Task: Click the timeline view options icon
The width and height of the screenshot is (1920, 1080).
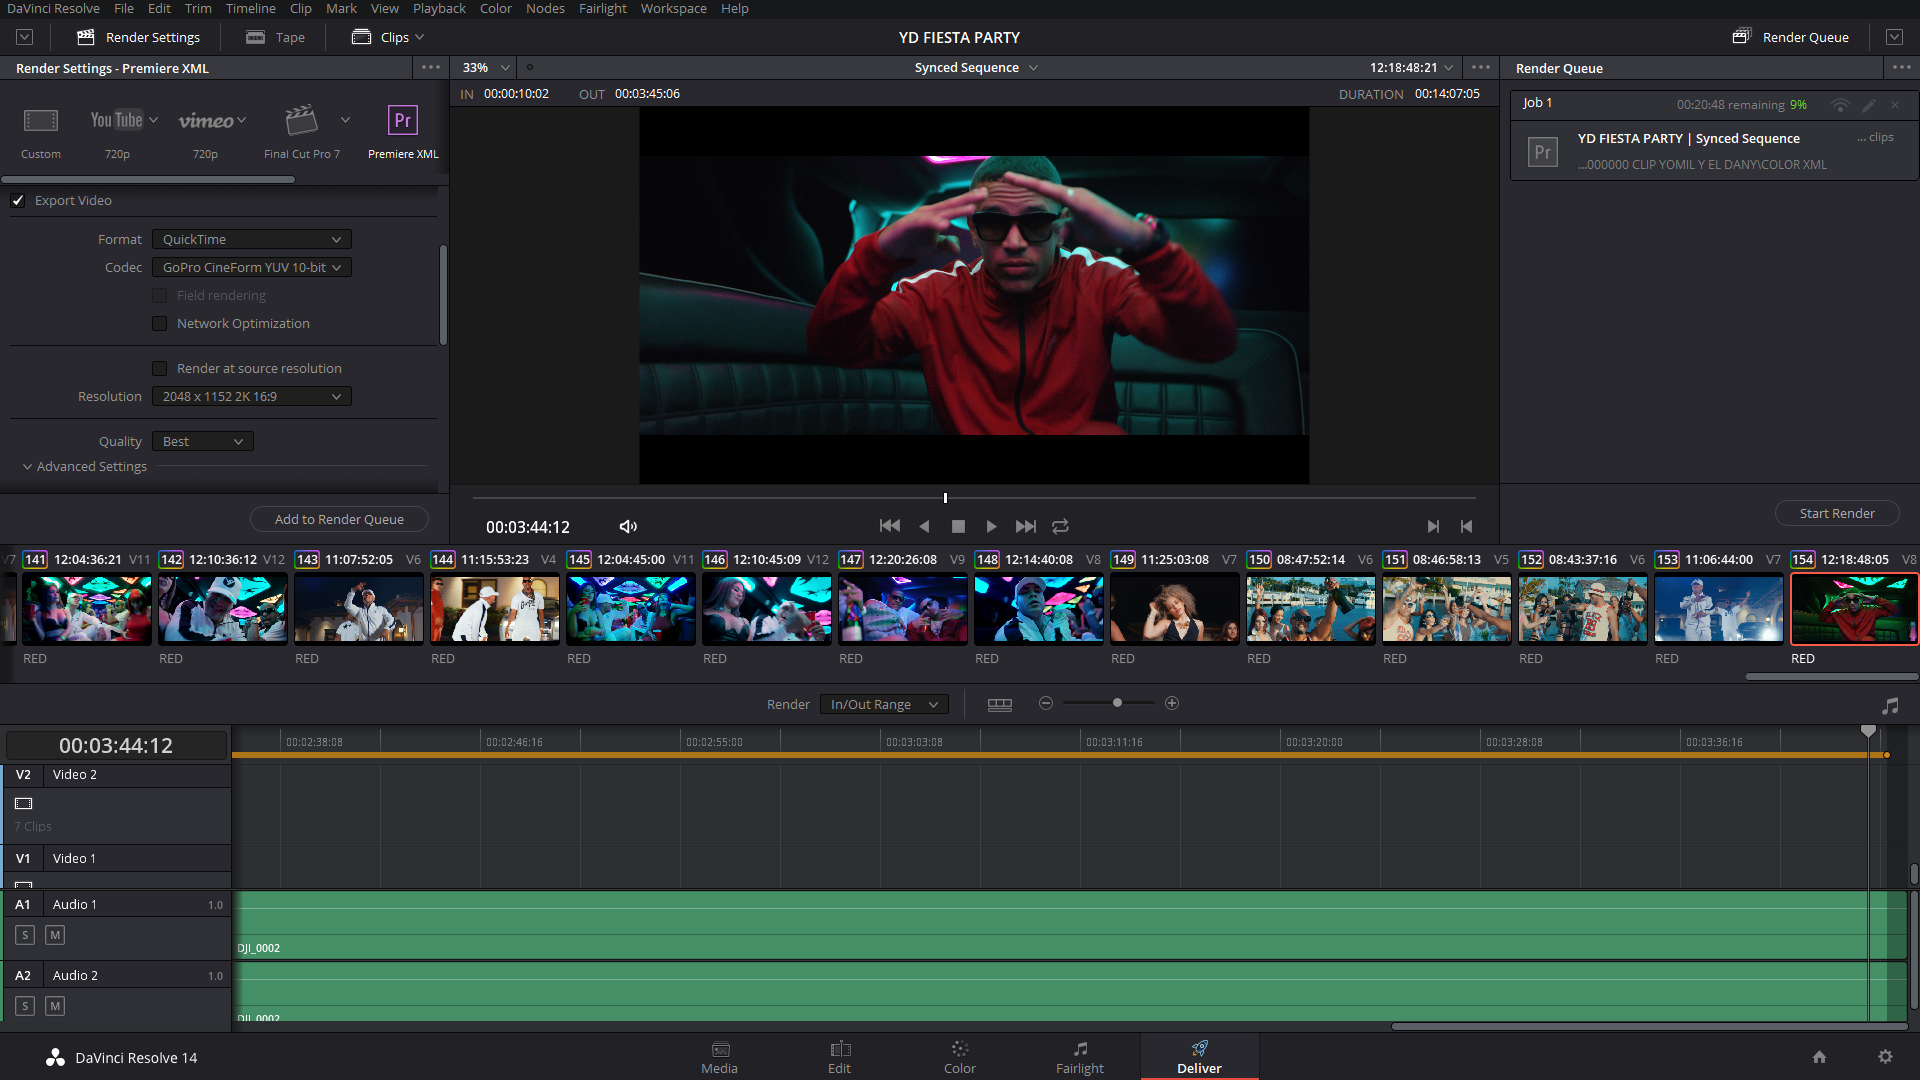Action: pyautogui.click(x=1000, y=704)
